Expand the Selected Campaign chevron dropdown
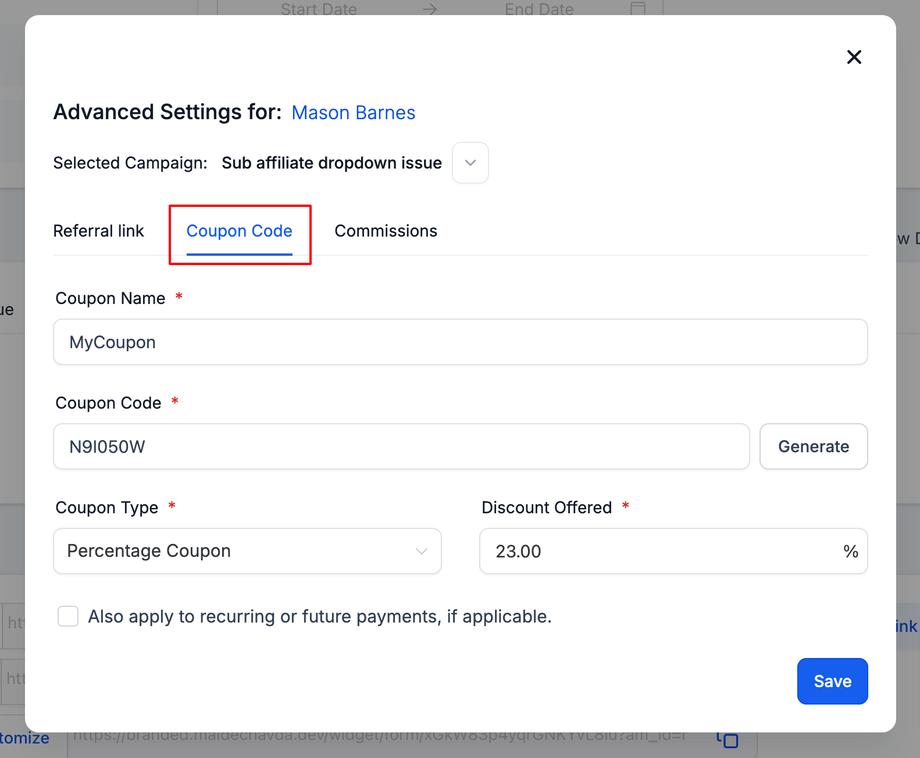The image size is (920, 758). 470,163
